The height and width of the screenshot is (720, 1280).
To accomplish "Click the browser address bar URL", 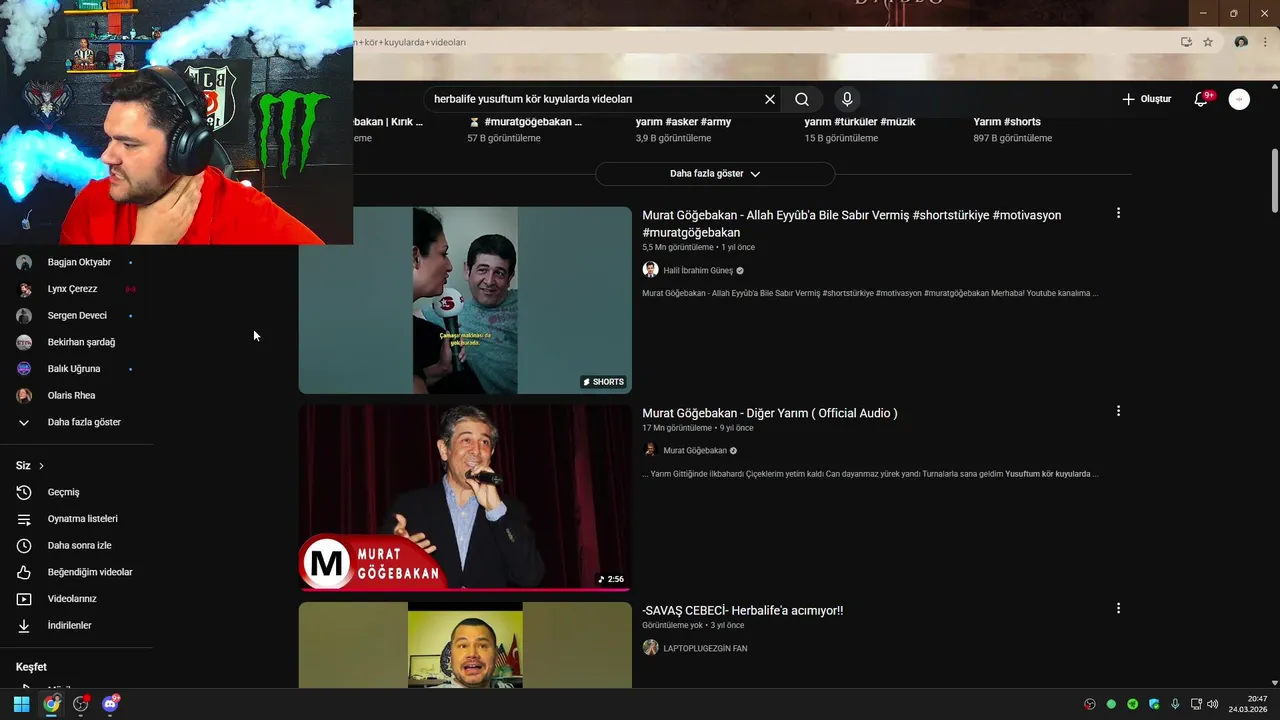I will (410, 42).
